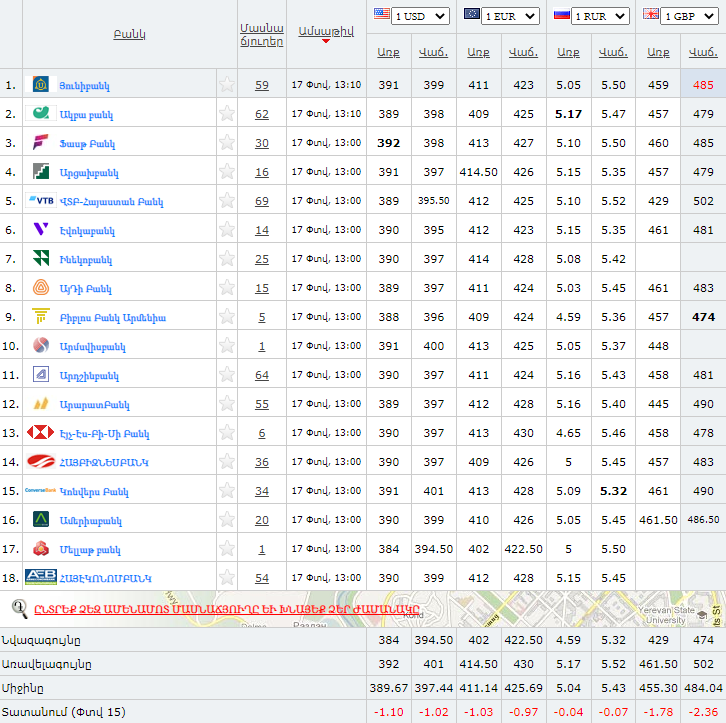Screen dimensions: 726x723
Task: Open branch count 54 link in row 18
Action: click(262, 578)
